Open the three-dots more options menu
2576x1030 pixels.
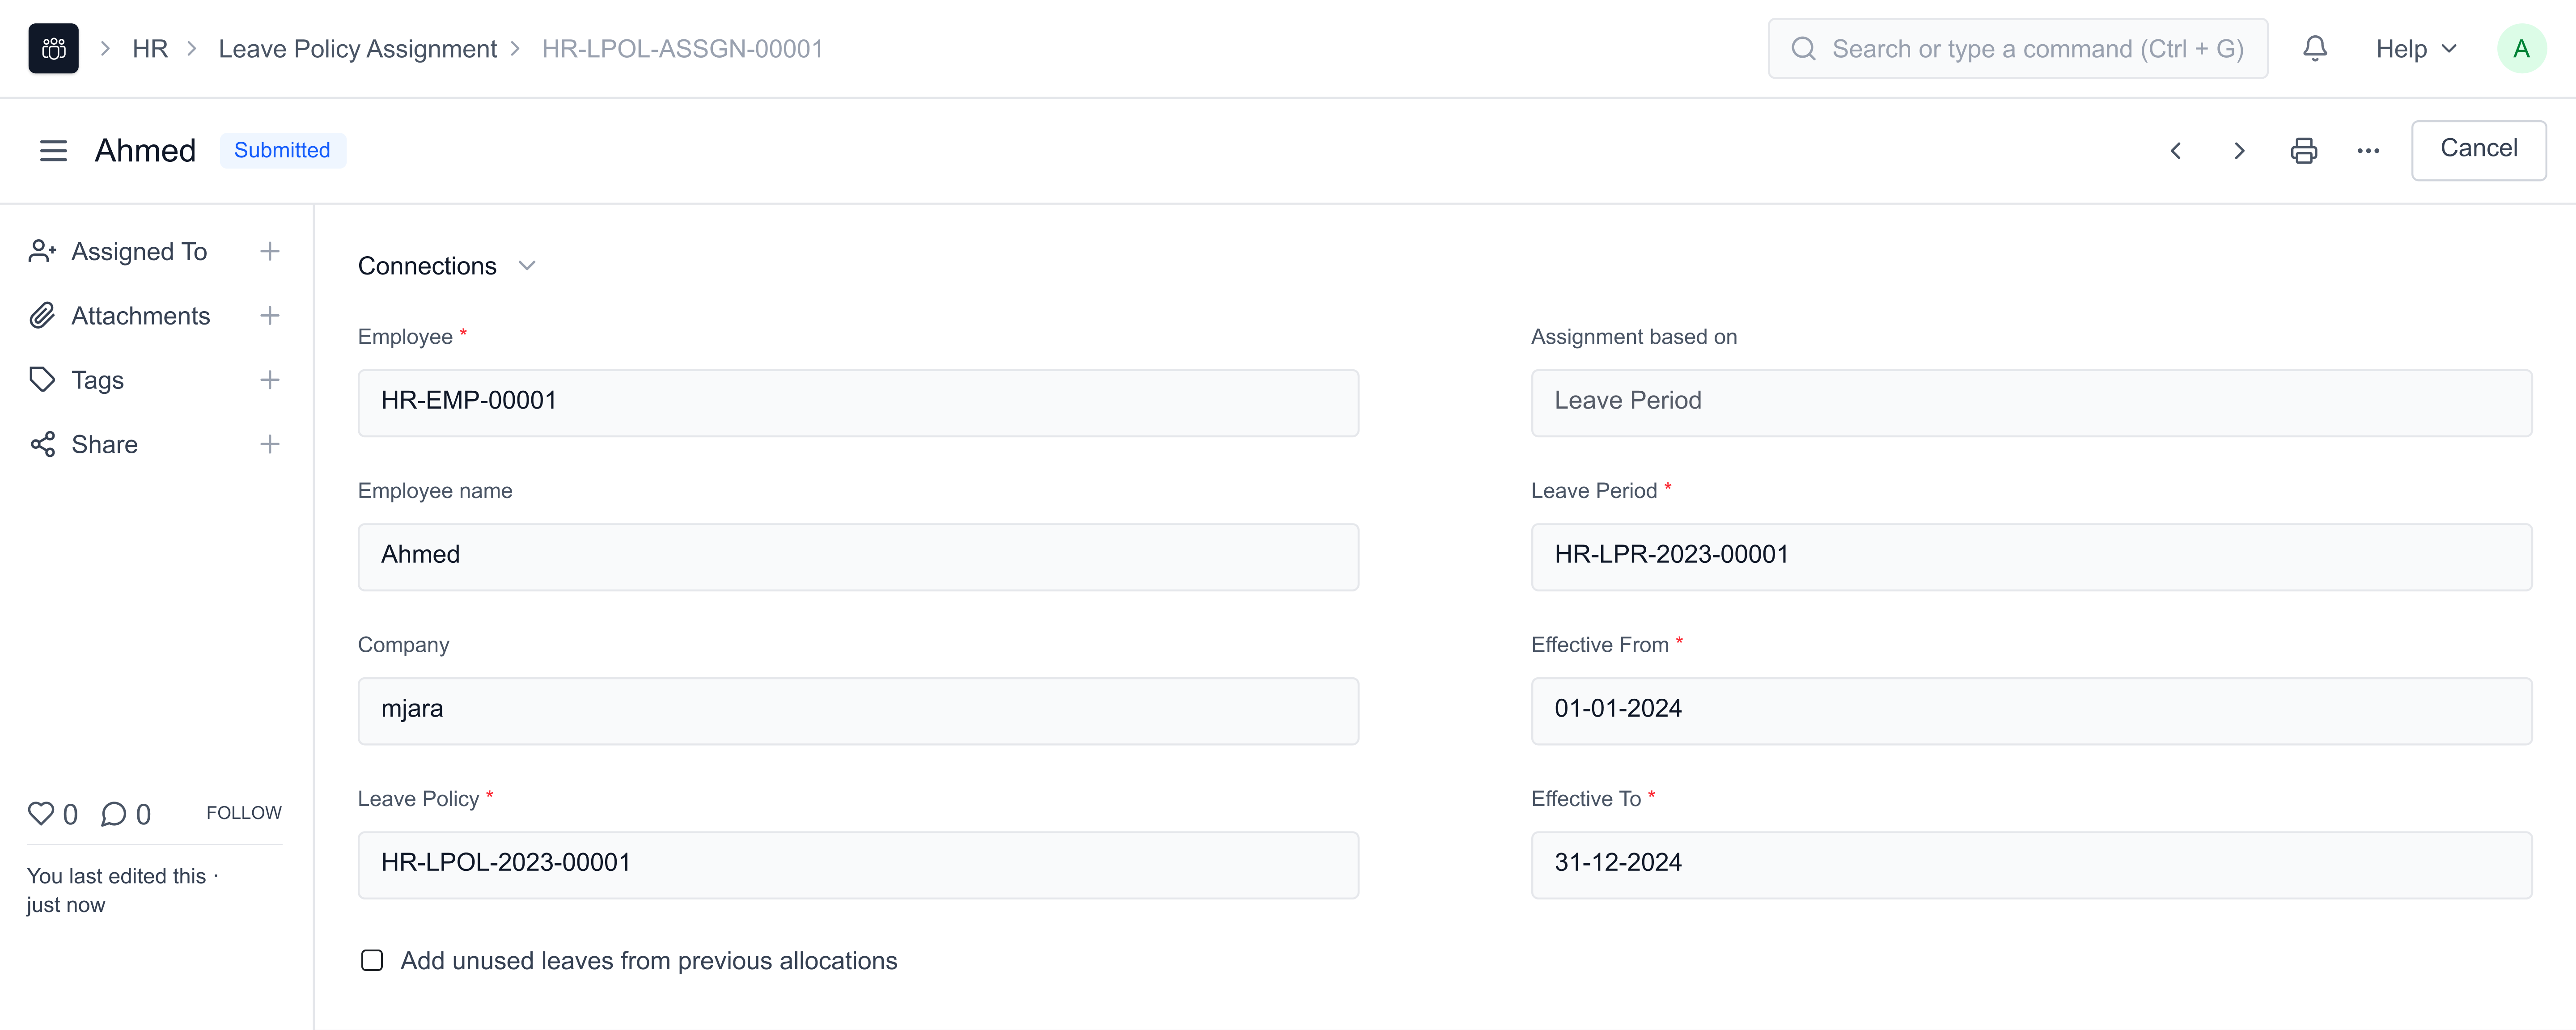point(2368,151)
